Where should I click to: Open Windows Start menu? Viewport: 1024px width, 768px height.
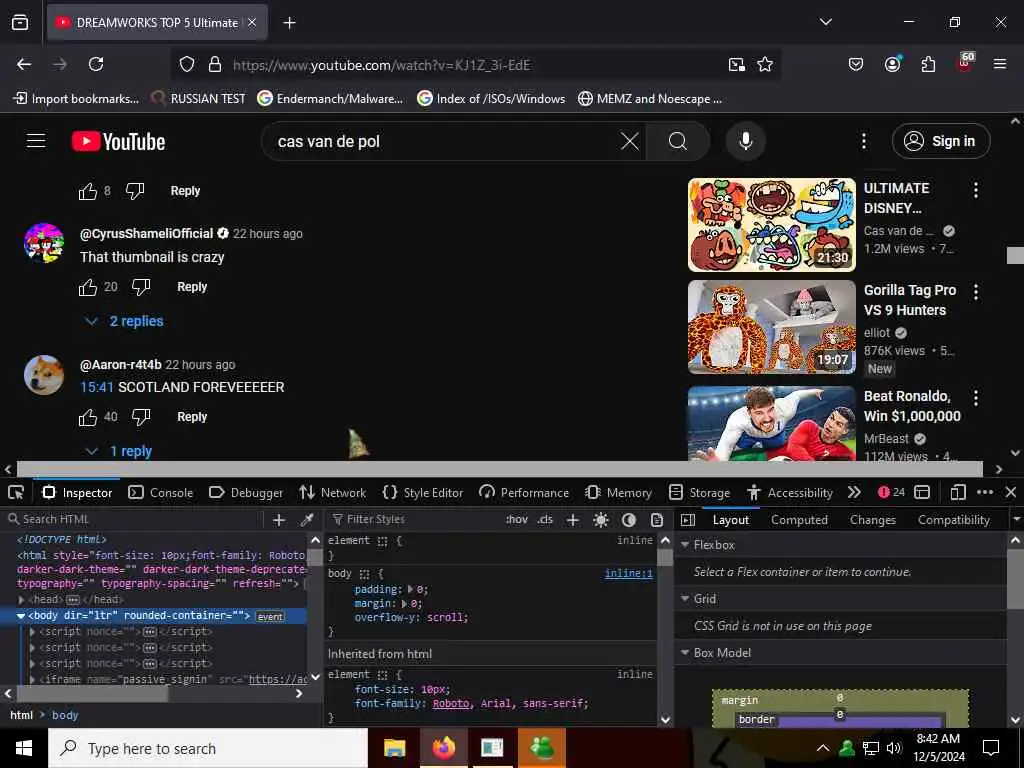(x=24, y=748)
